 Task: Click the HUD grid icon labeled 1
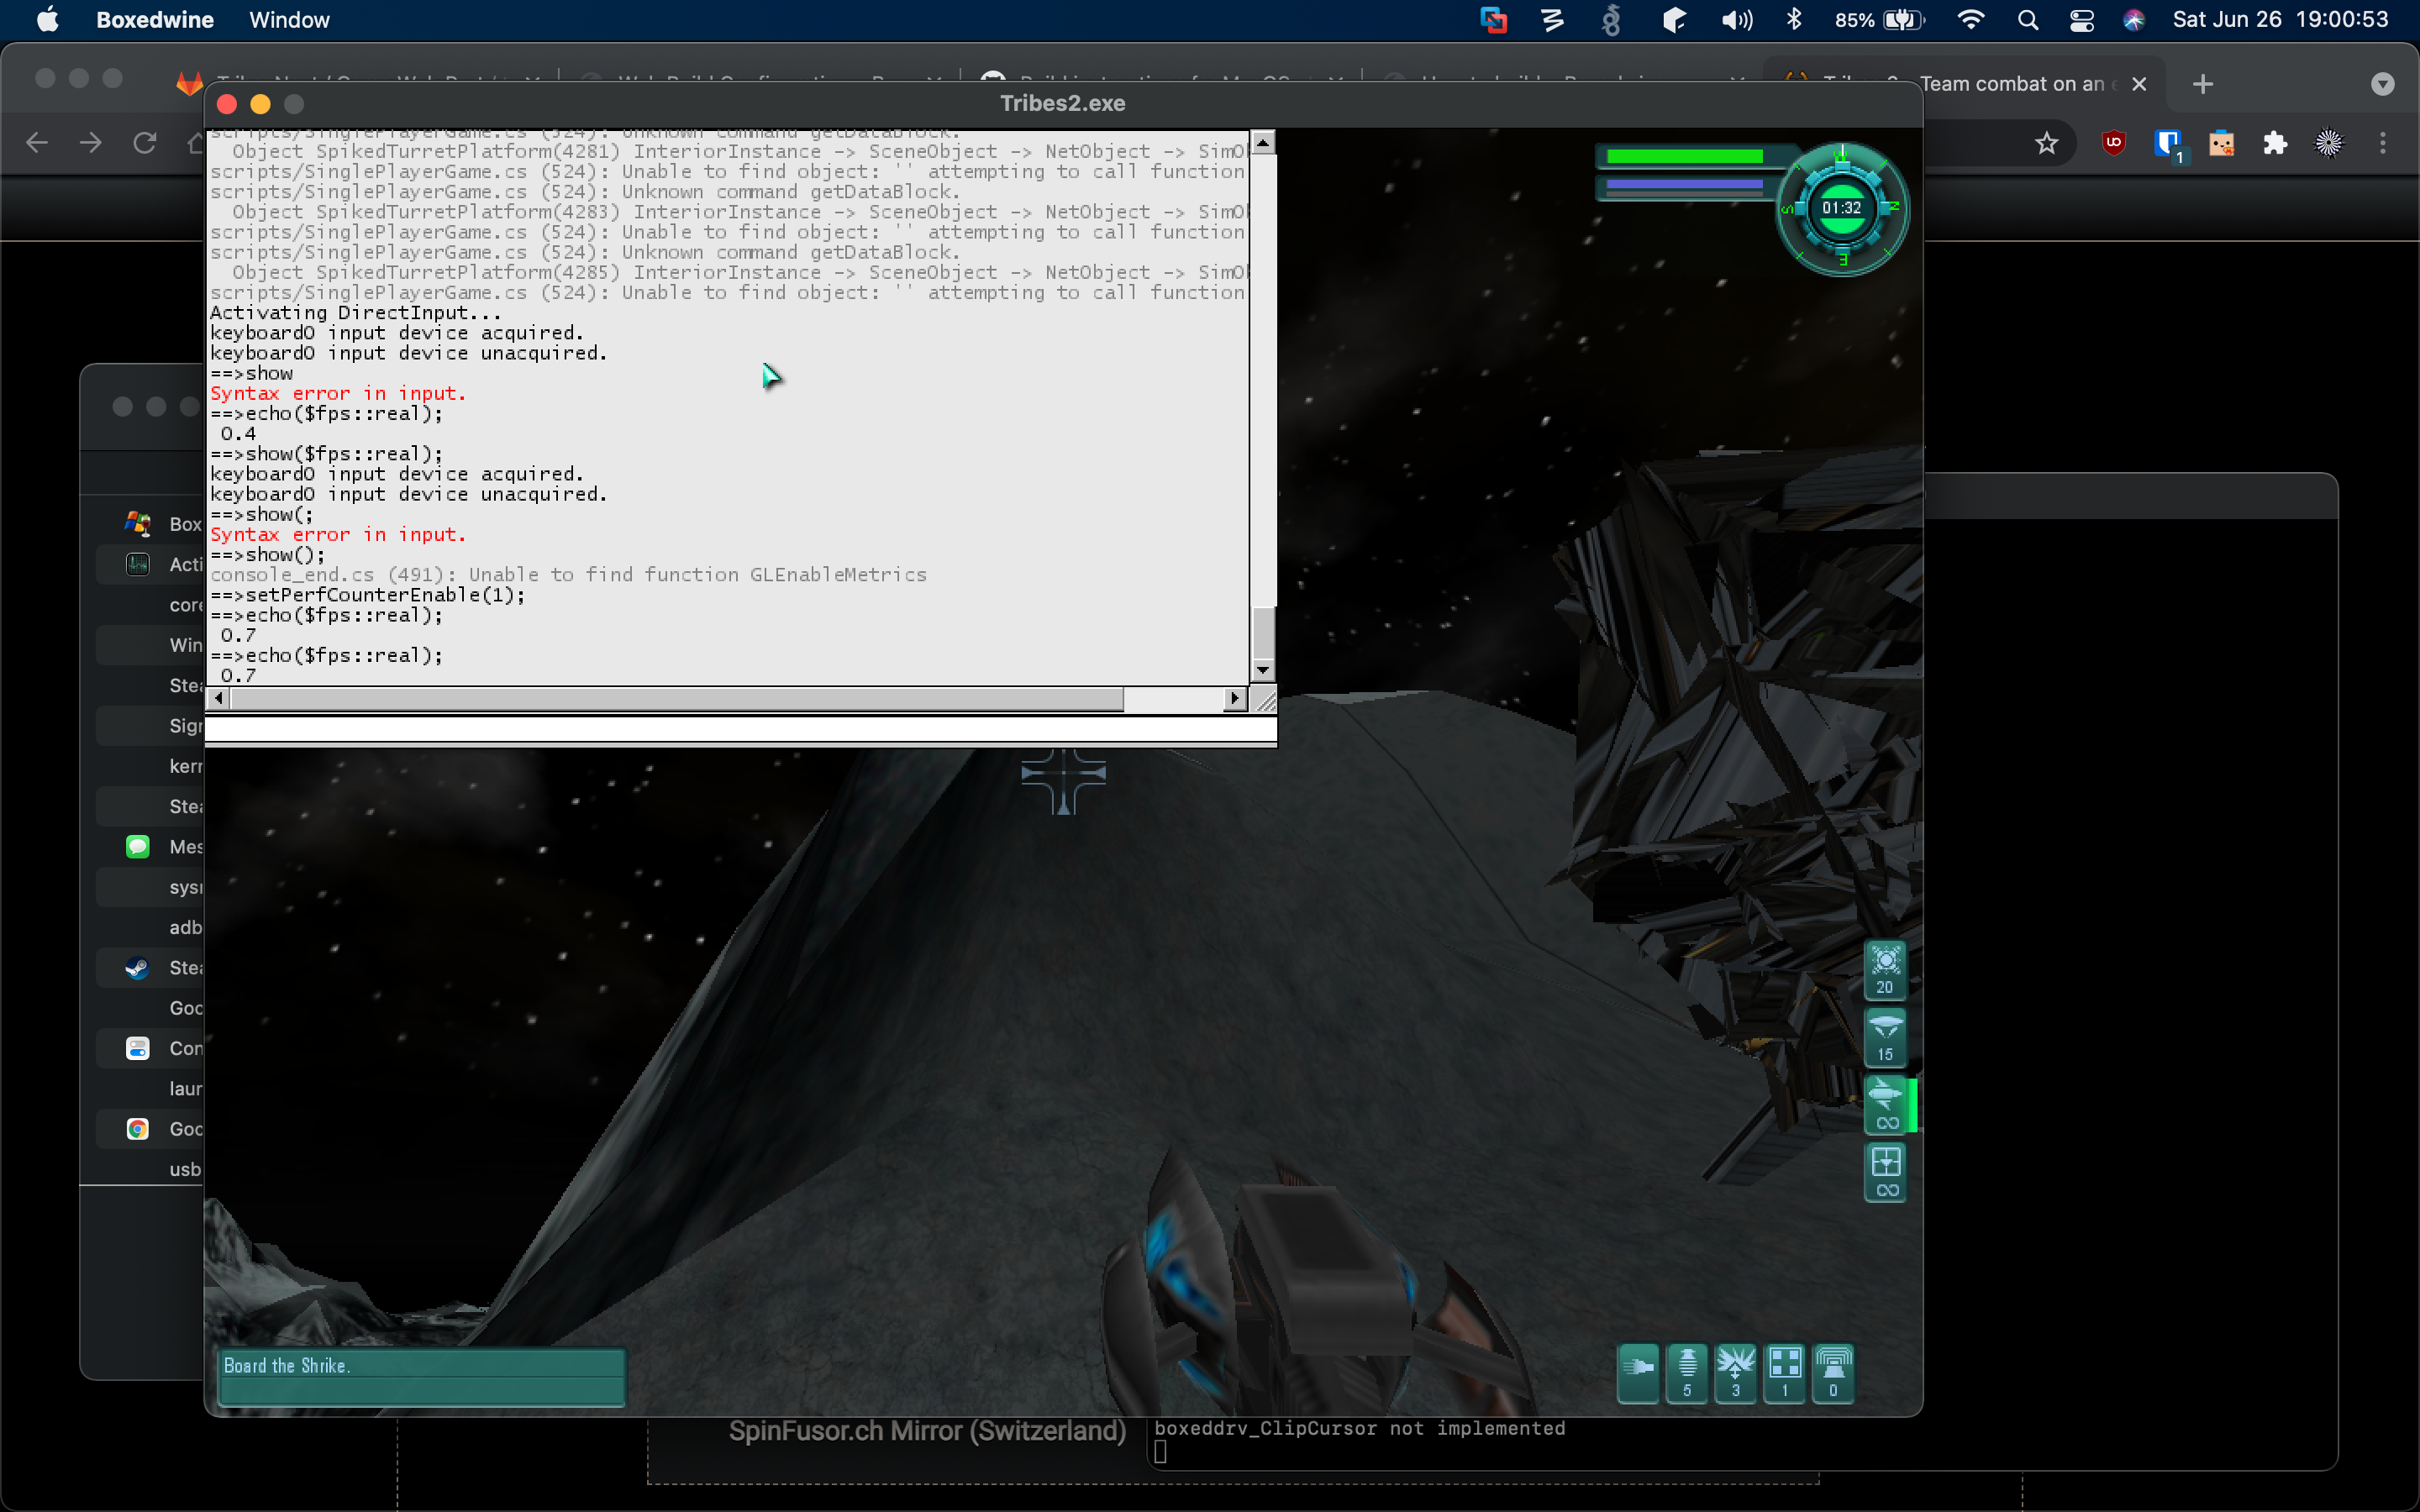tap(1785, 1374)
